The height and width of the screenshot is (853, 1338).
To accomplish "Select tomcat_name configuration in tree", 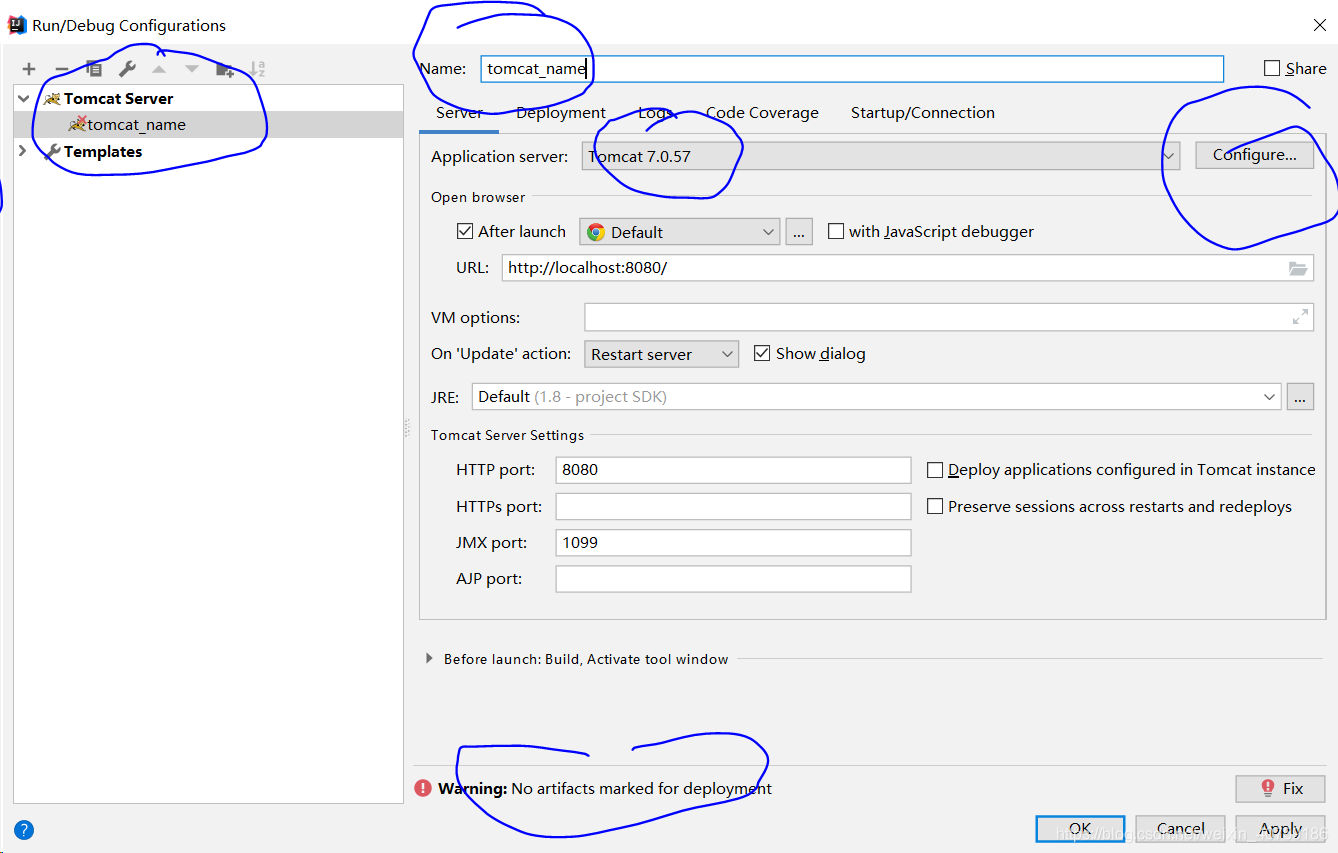I will click(x=208, y=125).
